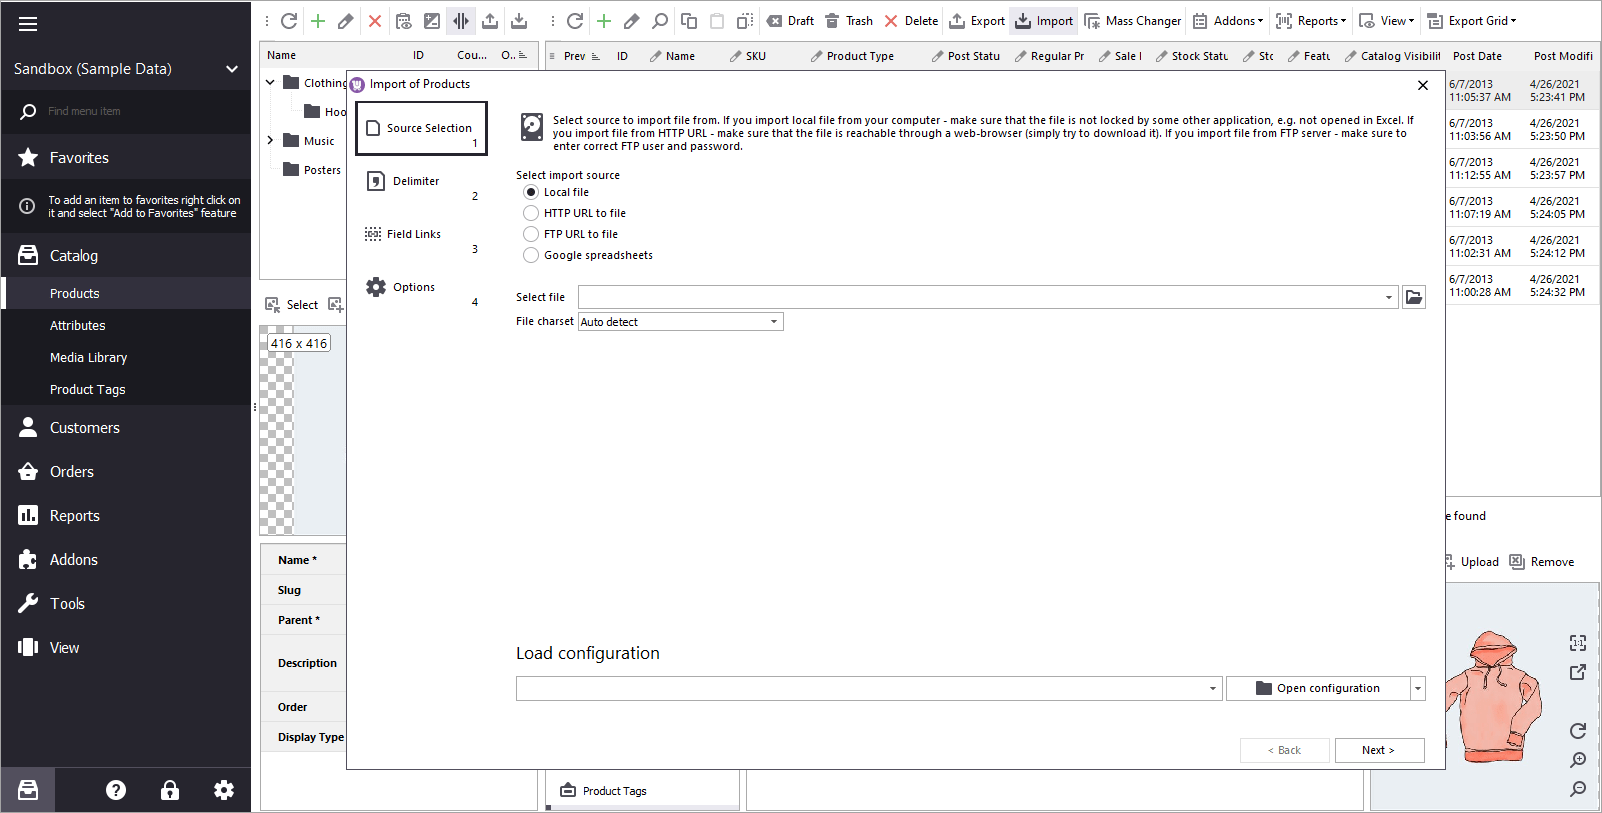This screenshot has height=813, width=1602.
Task: Open the File charset dropdown
Action: click(680, 322)
